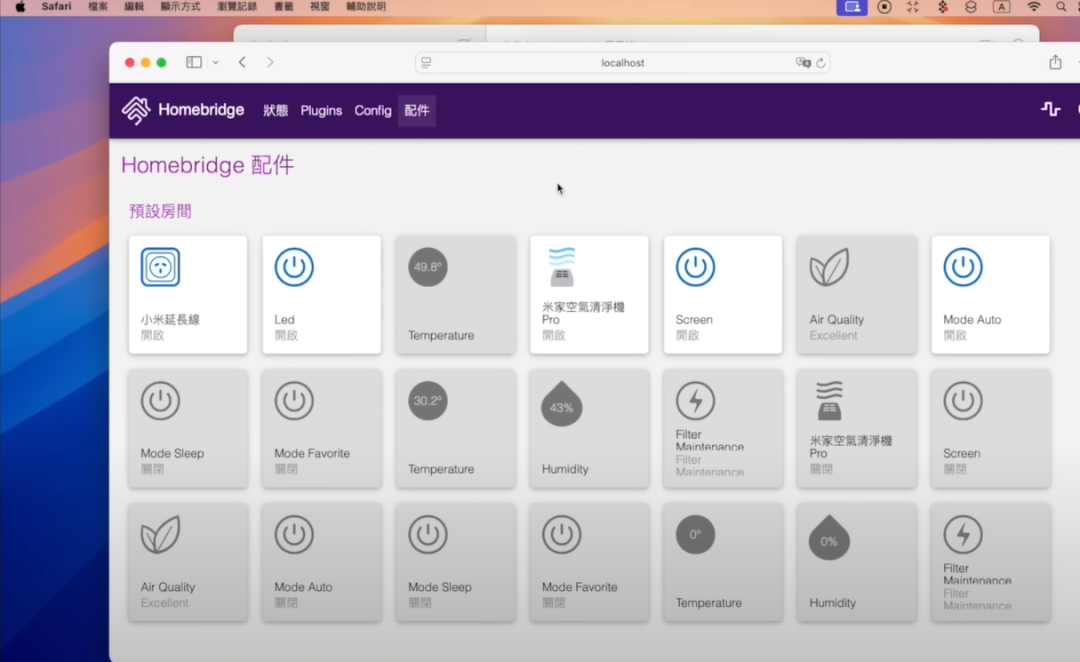The image size is (1080, 662).
Task: Open Air Quality card beside disabled Mode Auto
Action: coord(187,562)
